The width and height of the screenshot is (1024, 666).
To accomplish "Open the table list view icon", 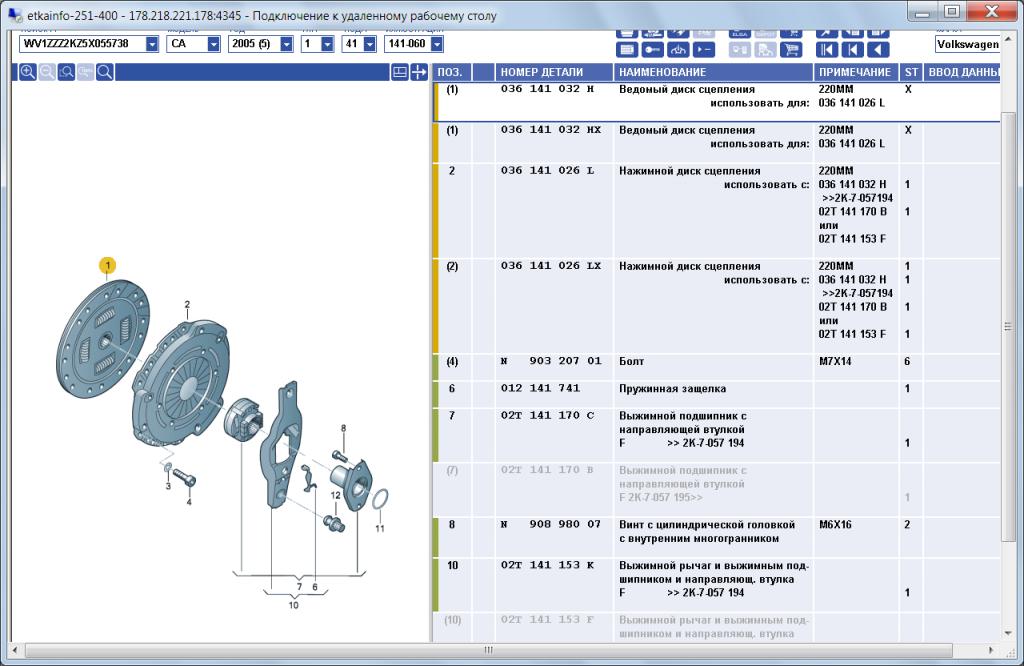I will (627, 50).
